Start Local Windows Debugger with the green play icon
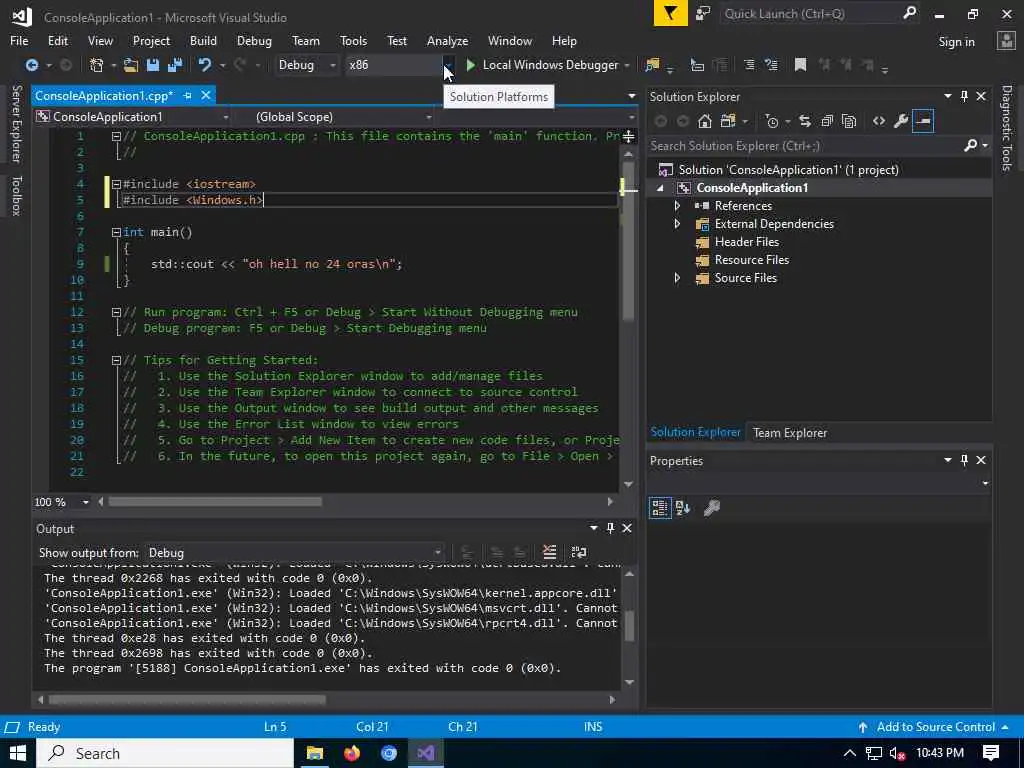Viewport: 1024px width, 768px height. pos(470,65)
